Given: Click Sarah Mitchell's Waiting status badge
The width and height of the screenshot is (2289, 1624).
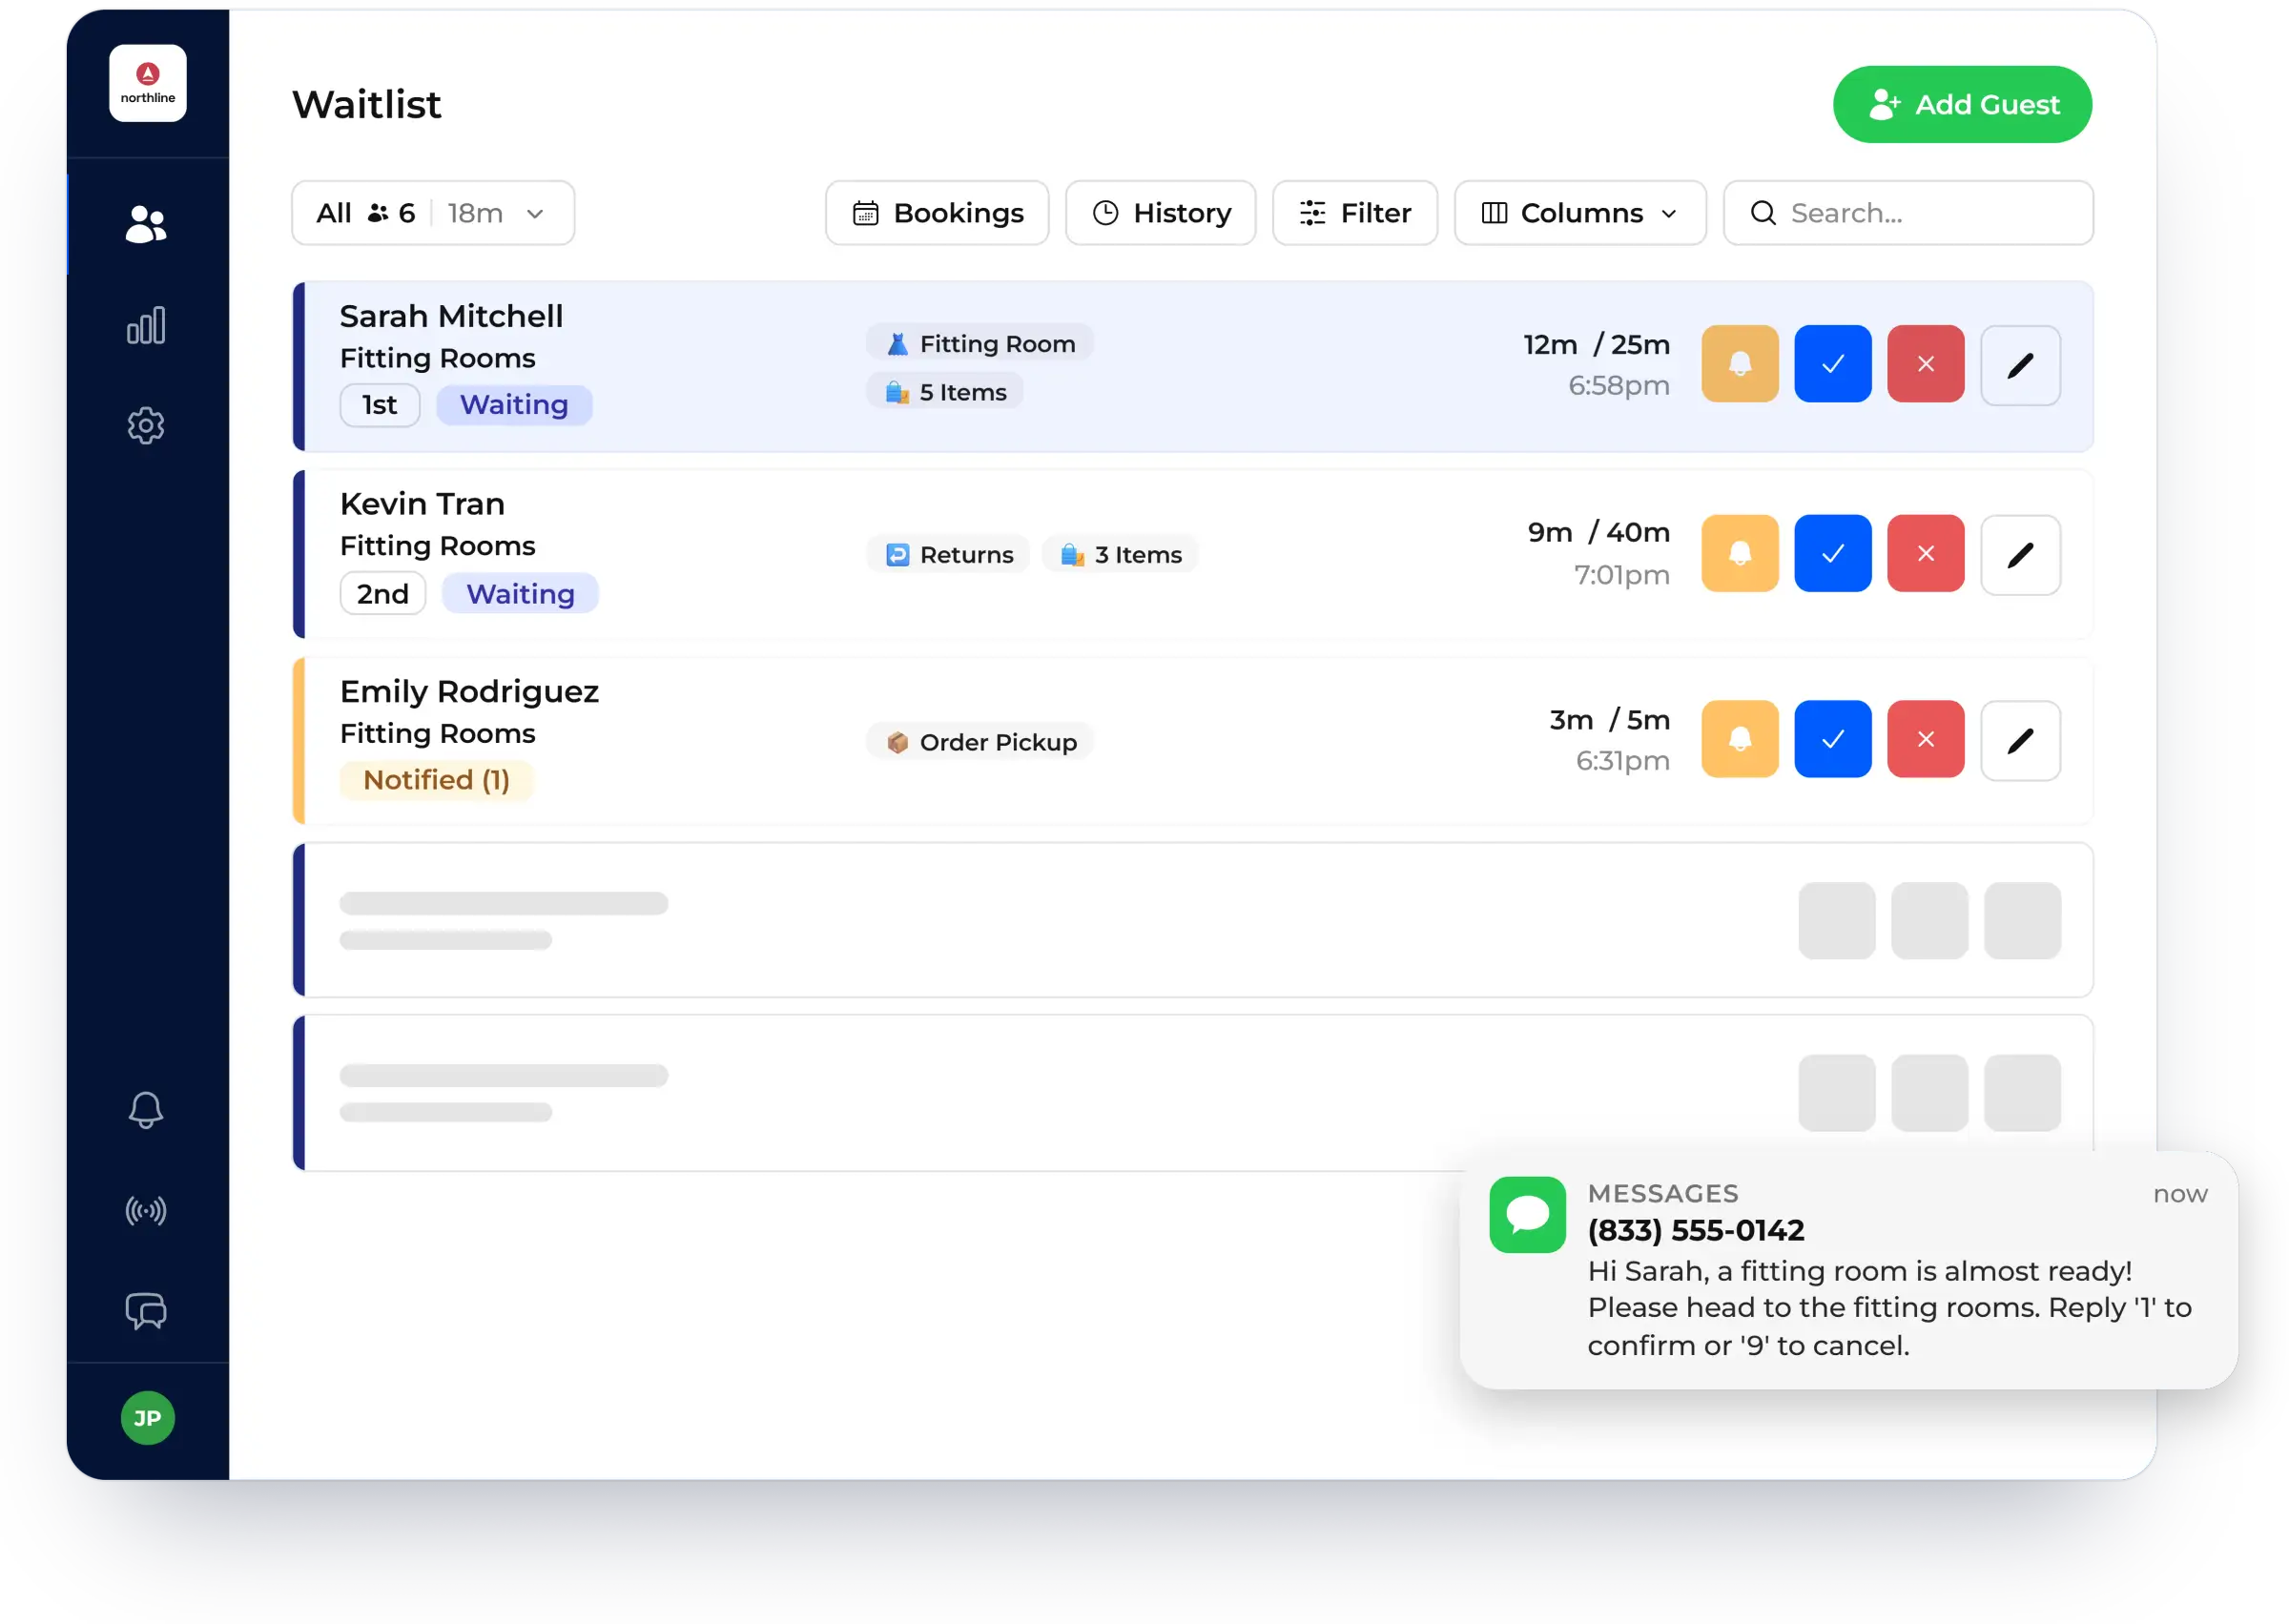Looking at the screenshot, I should pyautogui.click(x=514, y=405).
